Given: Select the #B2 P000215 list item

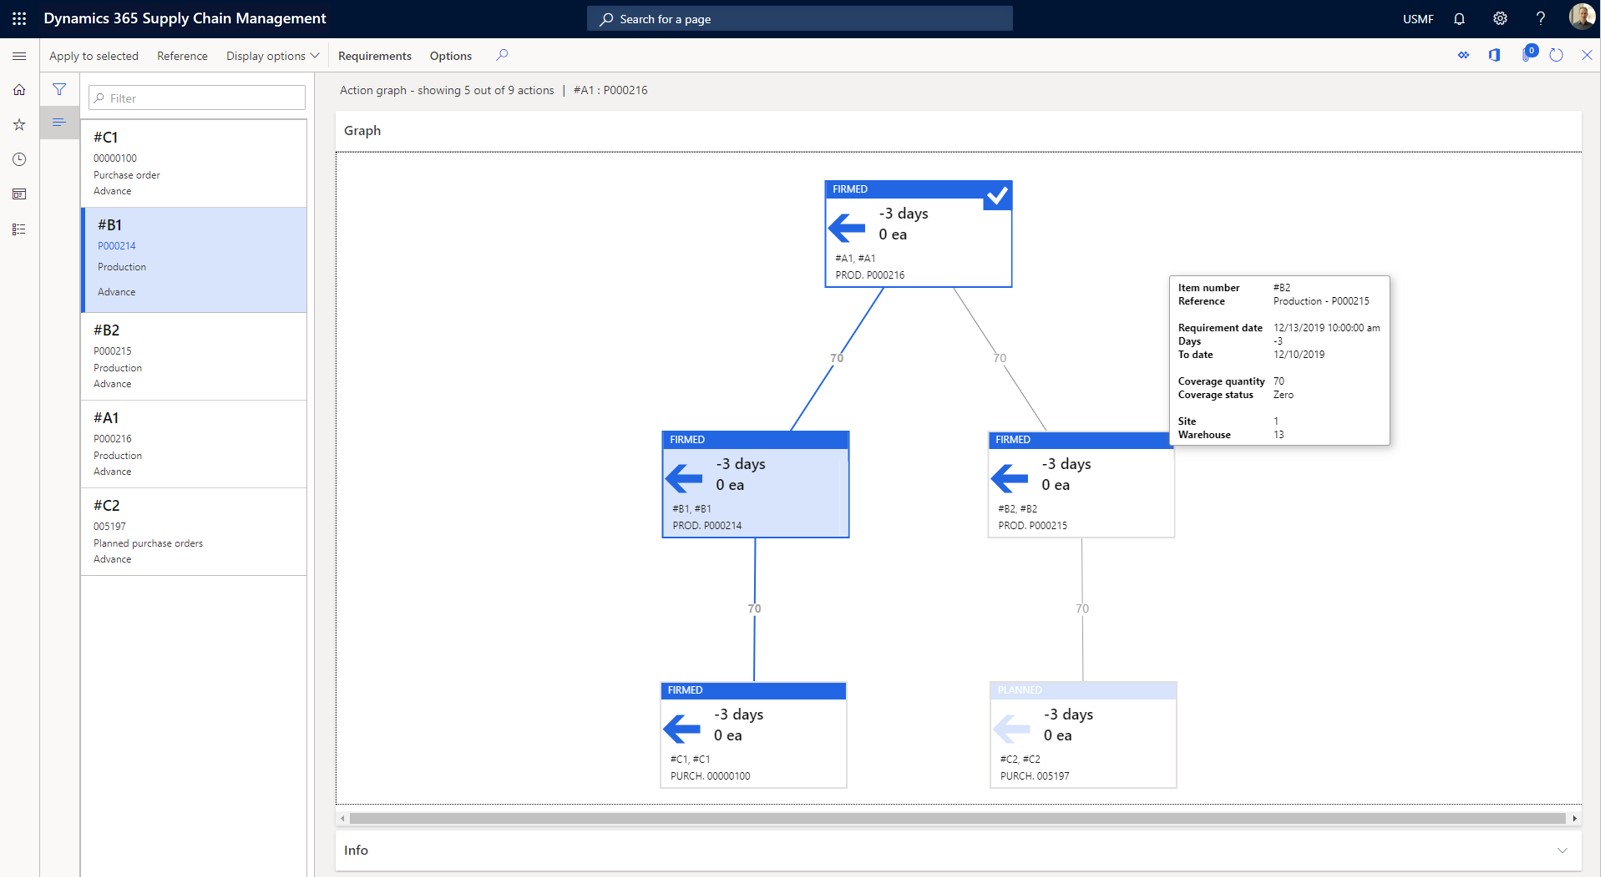Looking at the screenshot, I should click(194, 356).
